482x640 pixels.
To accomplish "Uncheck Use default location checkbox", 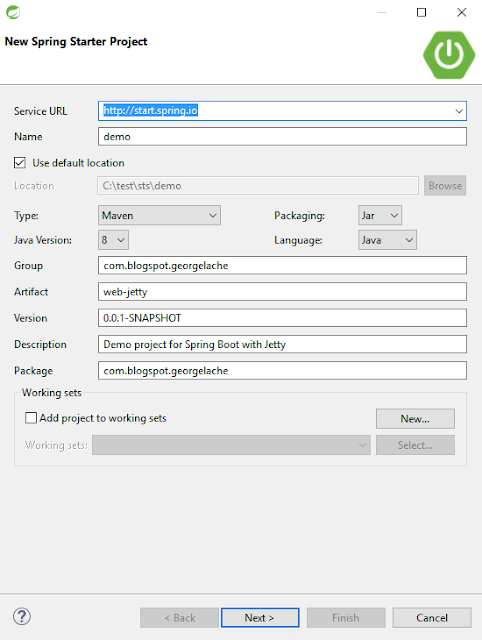I will point(20,163).
